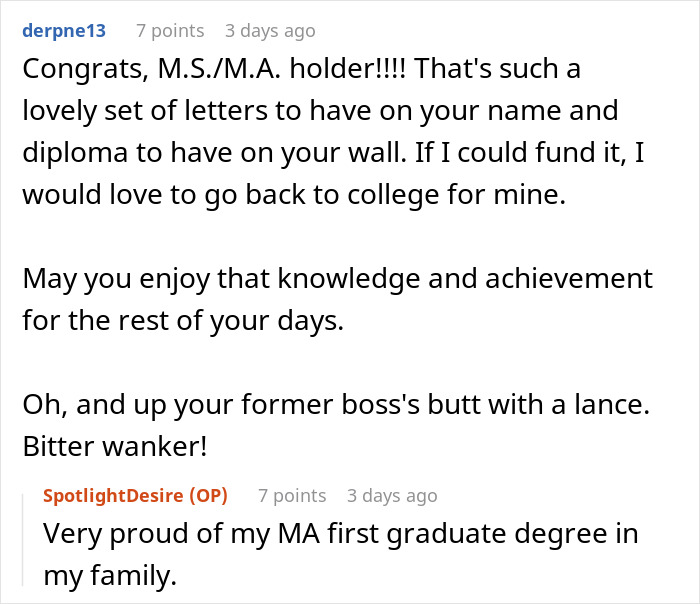
Task: Open derpne13's user profile
Action: 65,31
